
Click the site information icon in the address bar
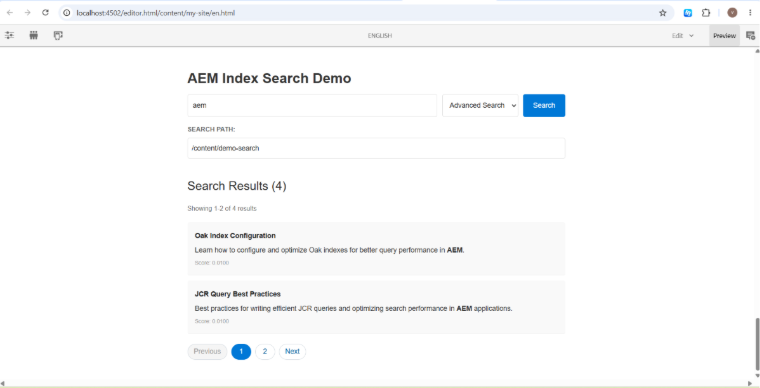click(x=67, y=13)
